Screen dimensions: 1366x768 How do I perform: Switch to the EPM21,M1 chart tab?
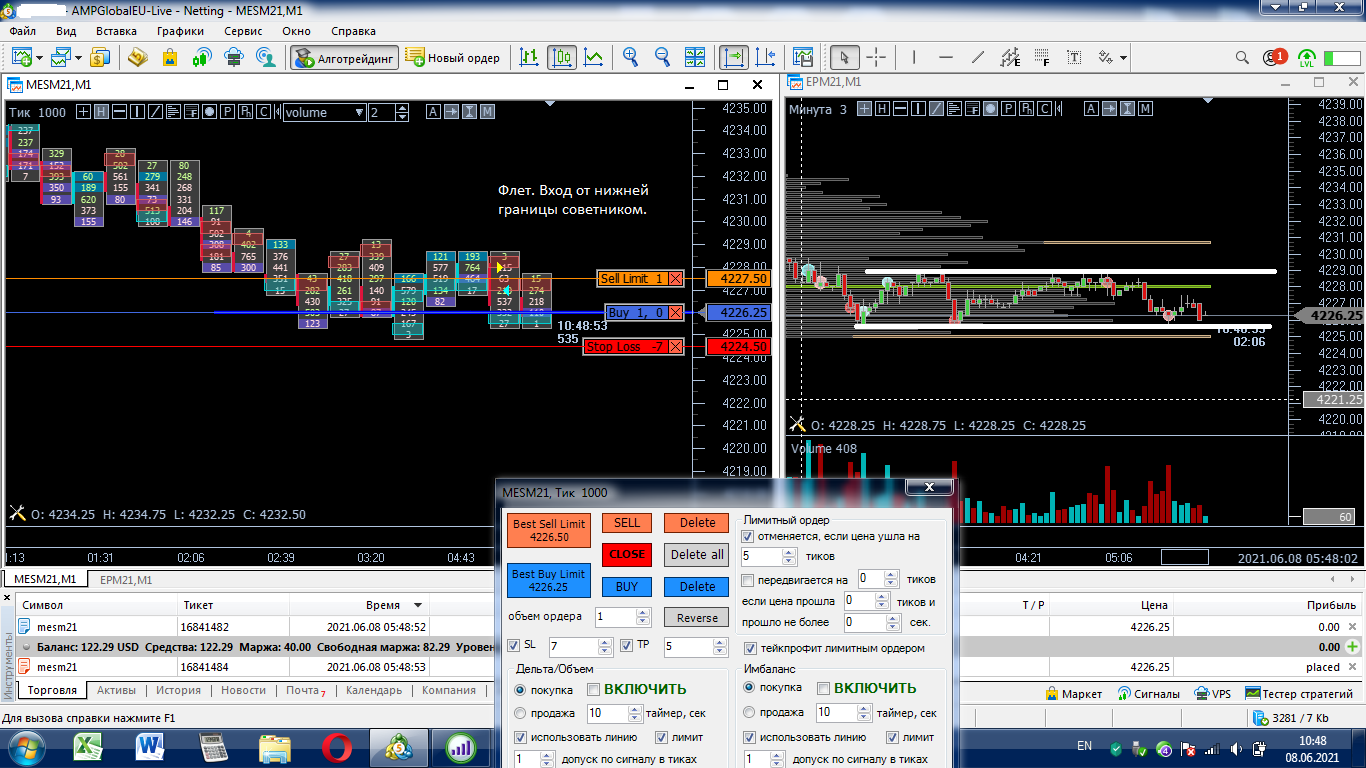[126, 580]
